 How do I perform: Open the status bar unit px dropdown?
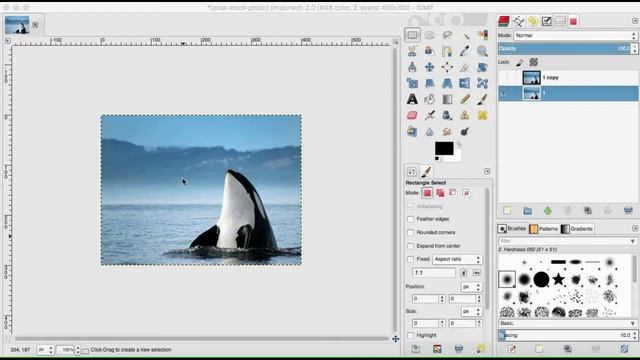(45, 350)
